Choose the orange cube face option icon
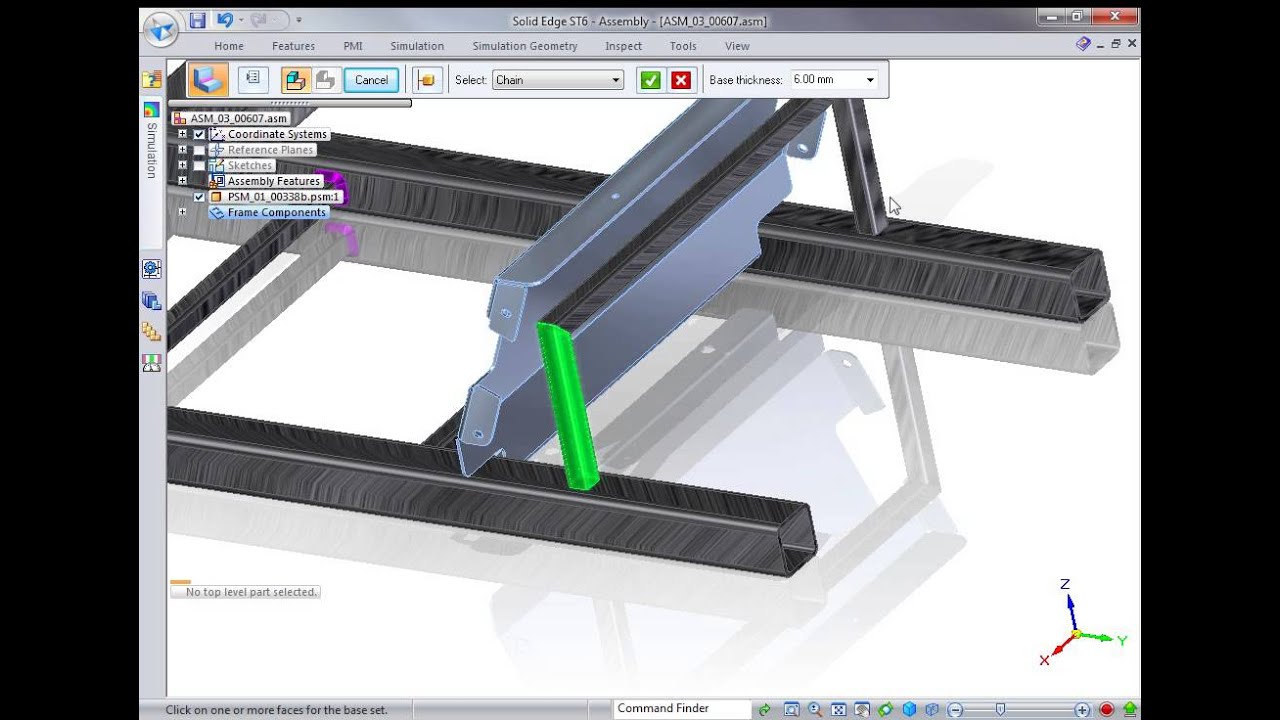This screenshot has height=720, width=1280. pos(295,80)
